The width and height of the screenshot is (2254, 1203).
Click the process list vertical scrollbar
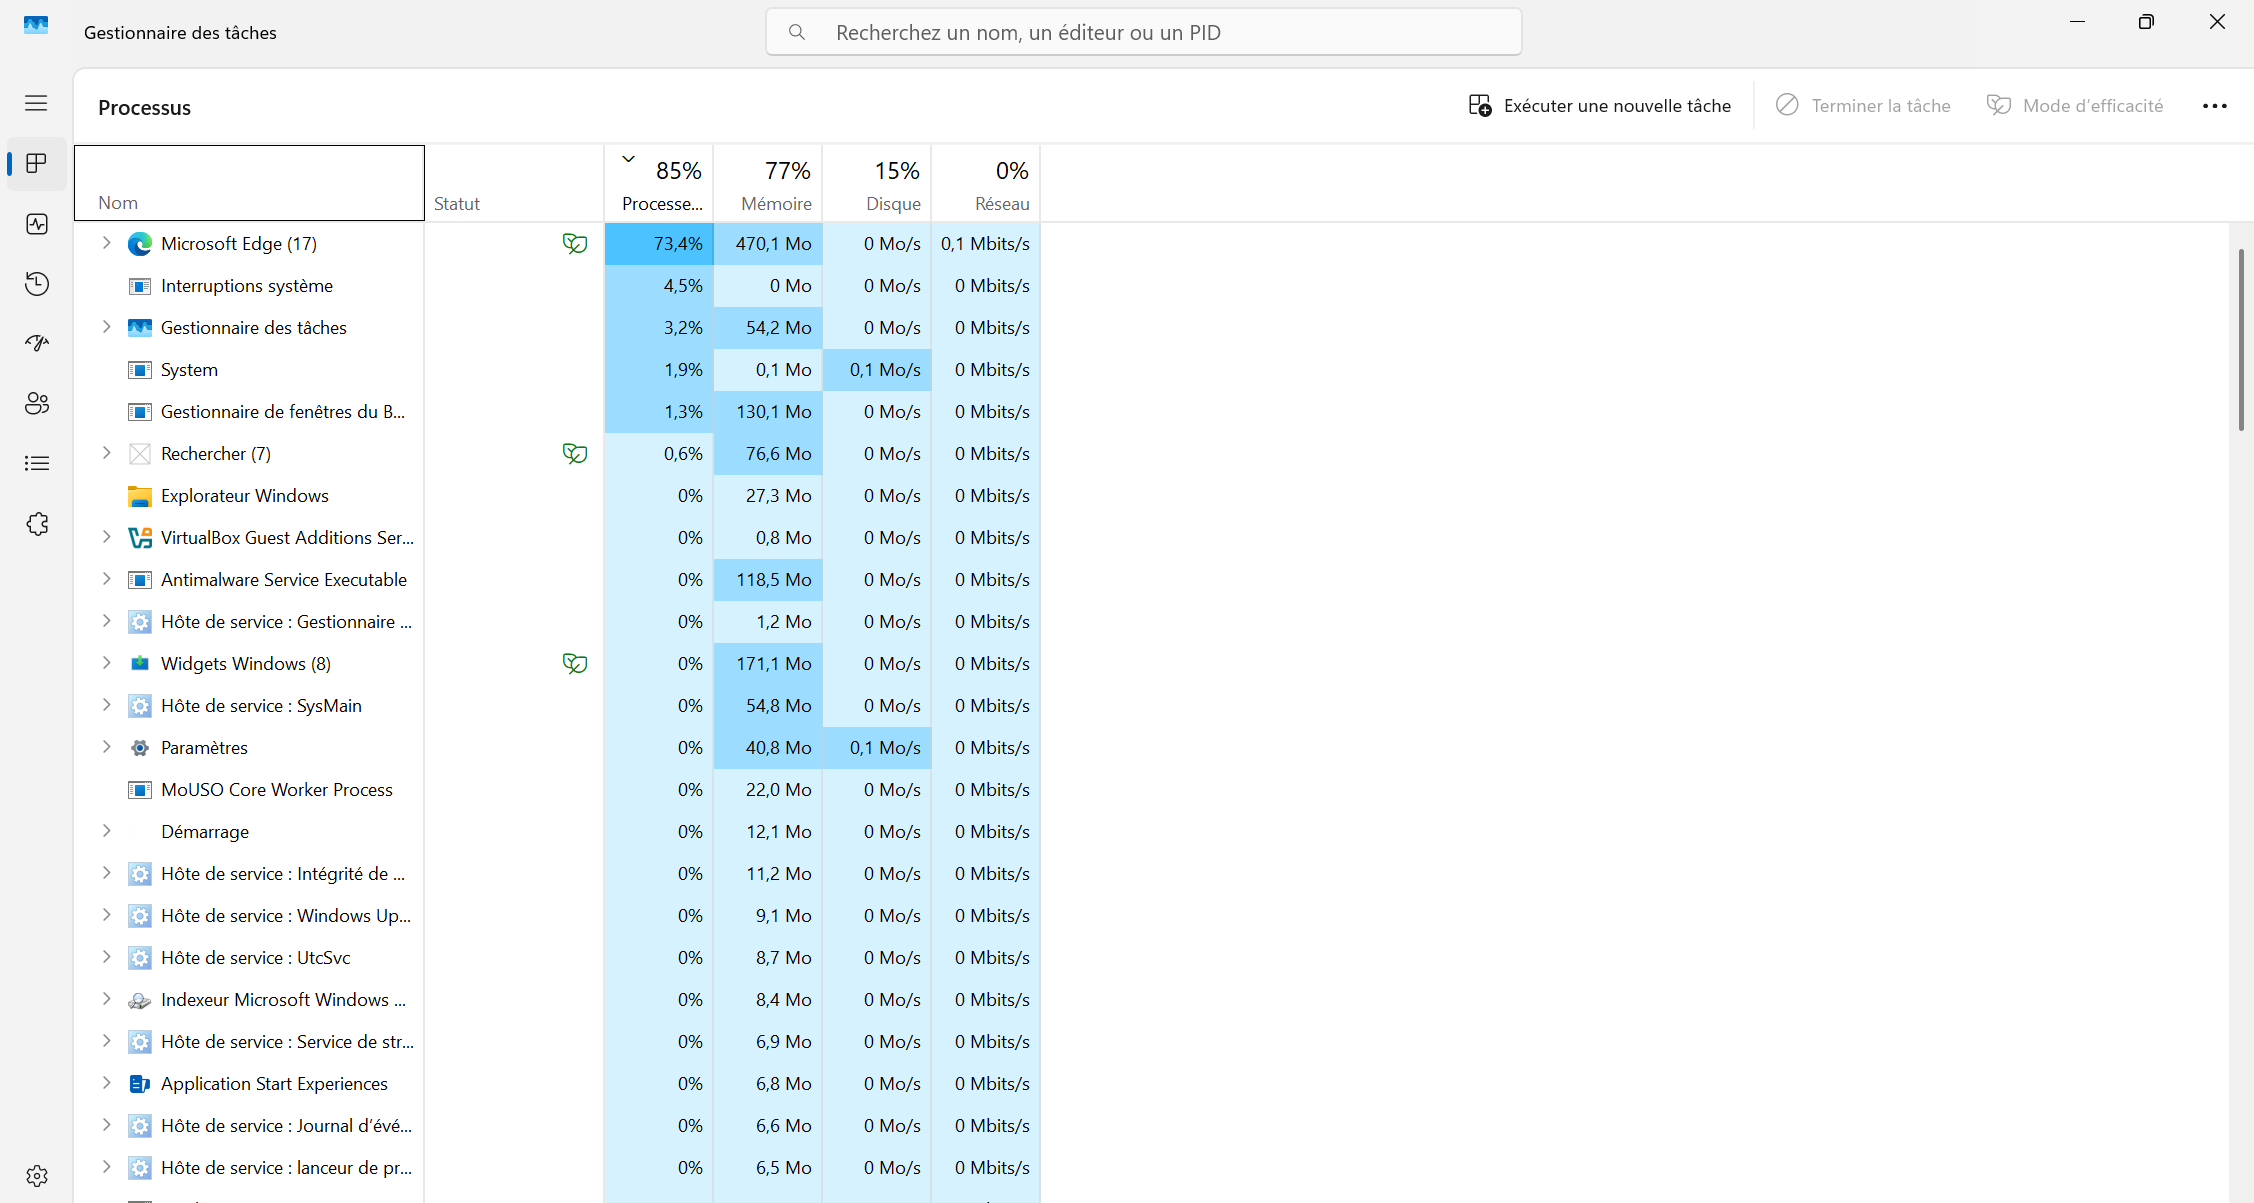click(x=2241, y=340)
